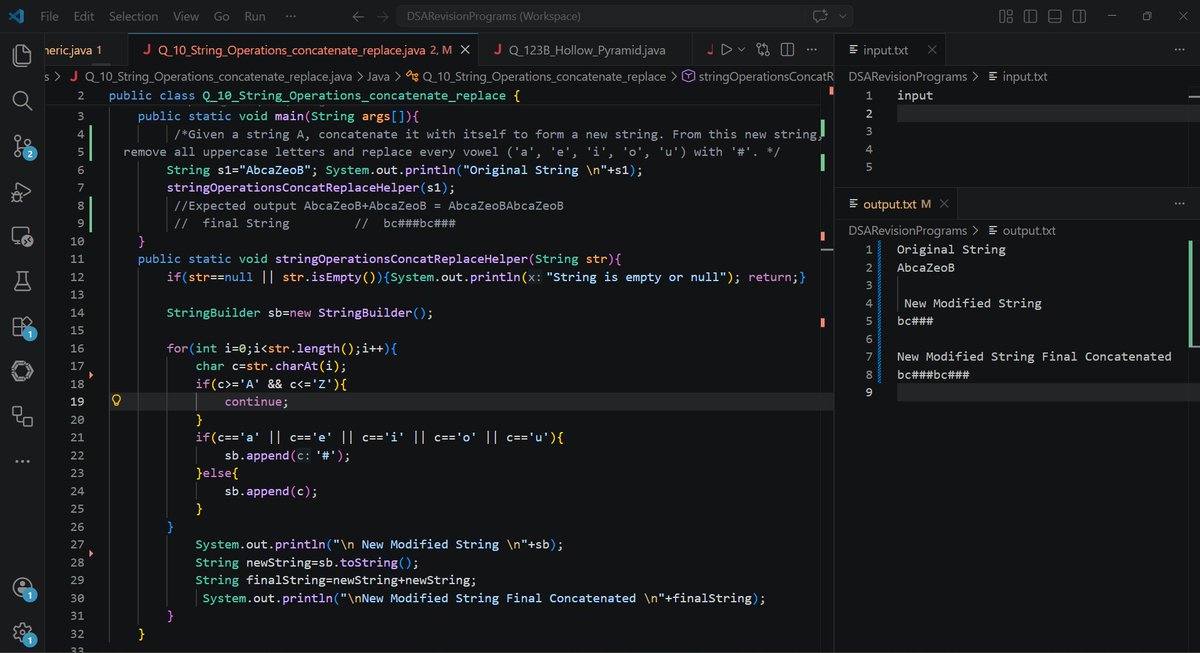Click the stringOperationsConcatR method breadcrumb
Viewport: 1200px width, 653px height.
coord(758,76)
